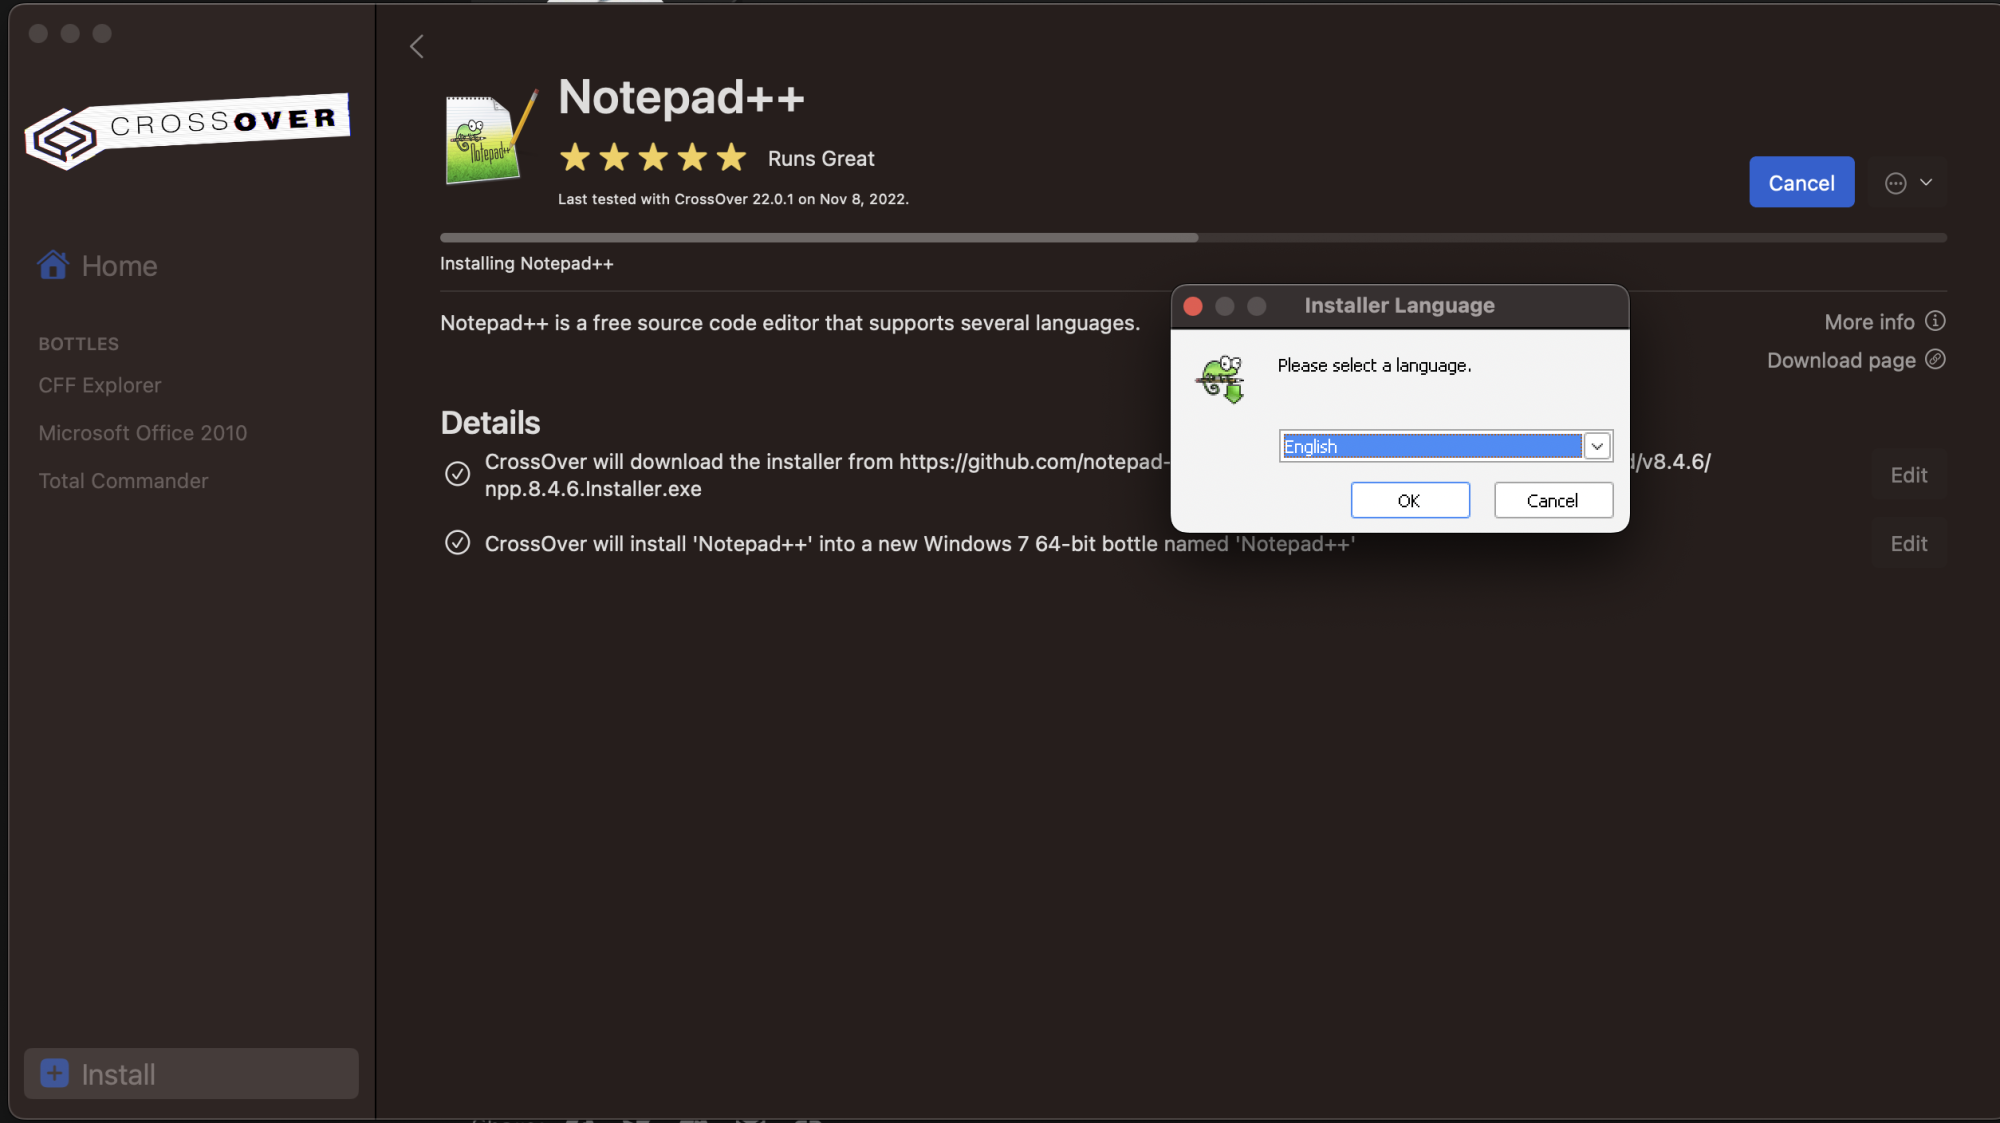Open the Home section in the sidebar

(98, 266)
